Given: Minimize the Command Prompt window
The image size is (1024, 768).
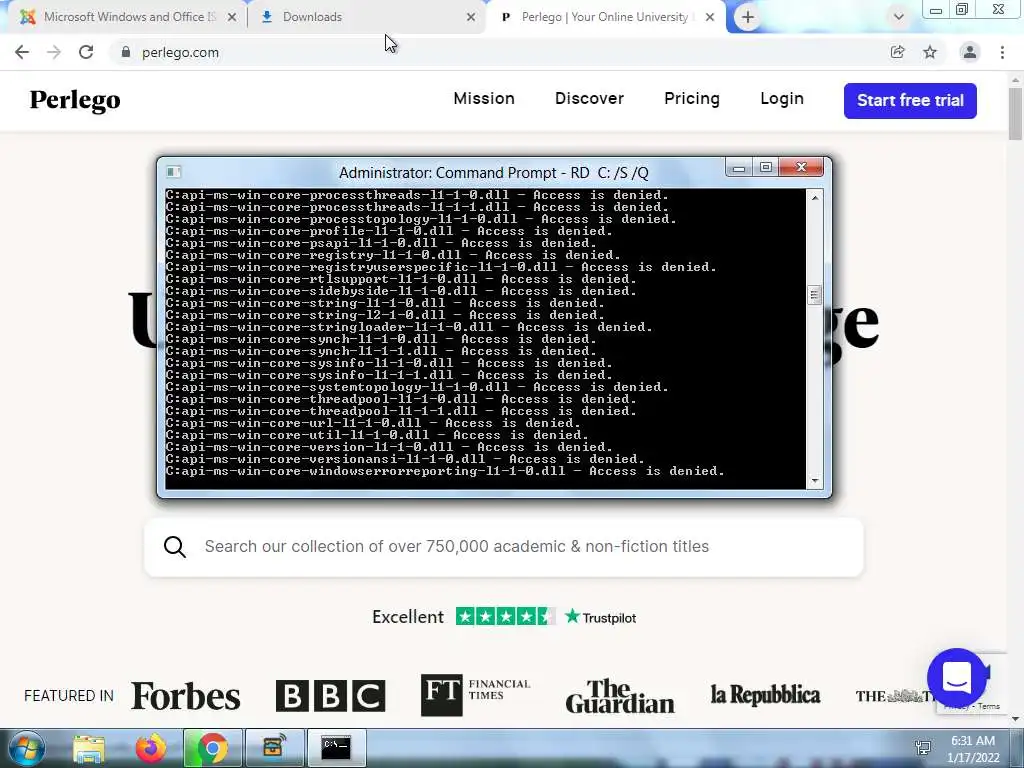Looking at the screenshot, I should (739, 168).
